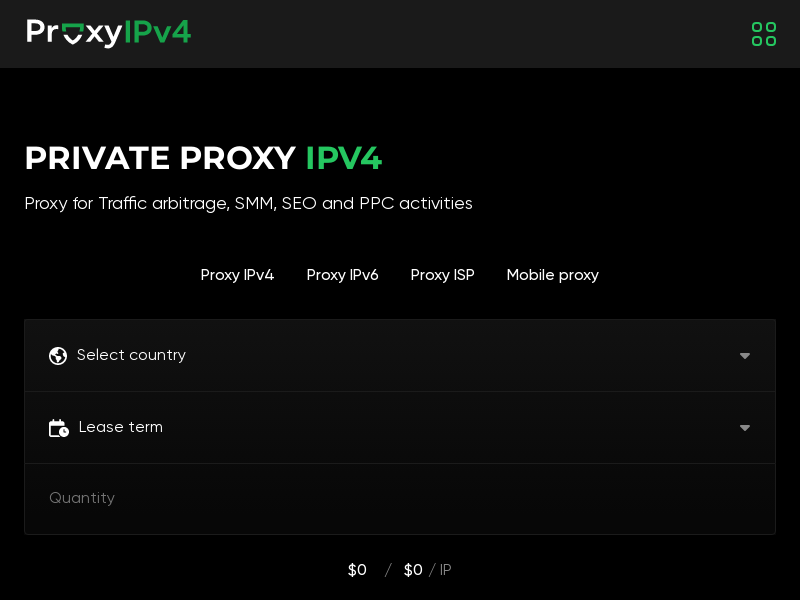Open the Lease term field label

click(121, 427)
